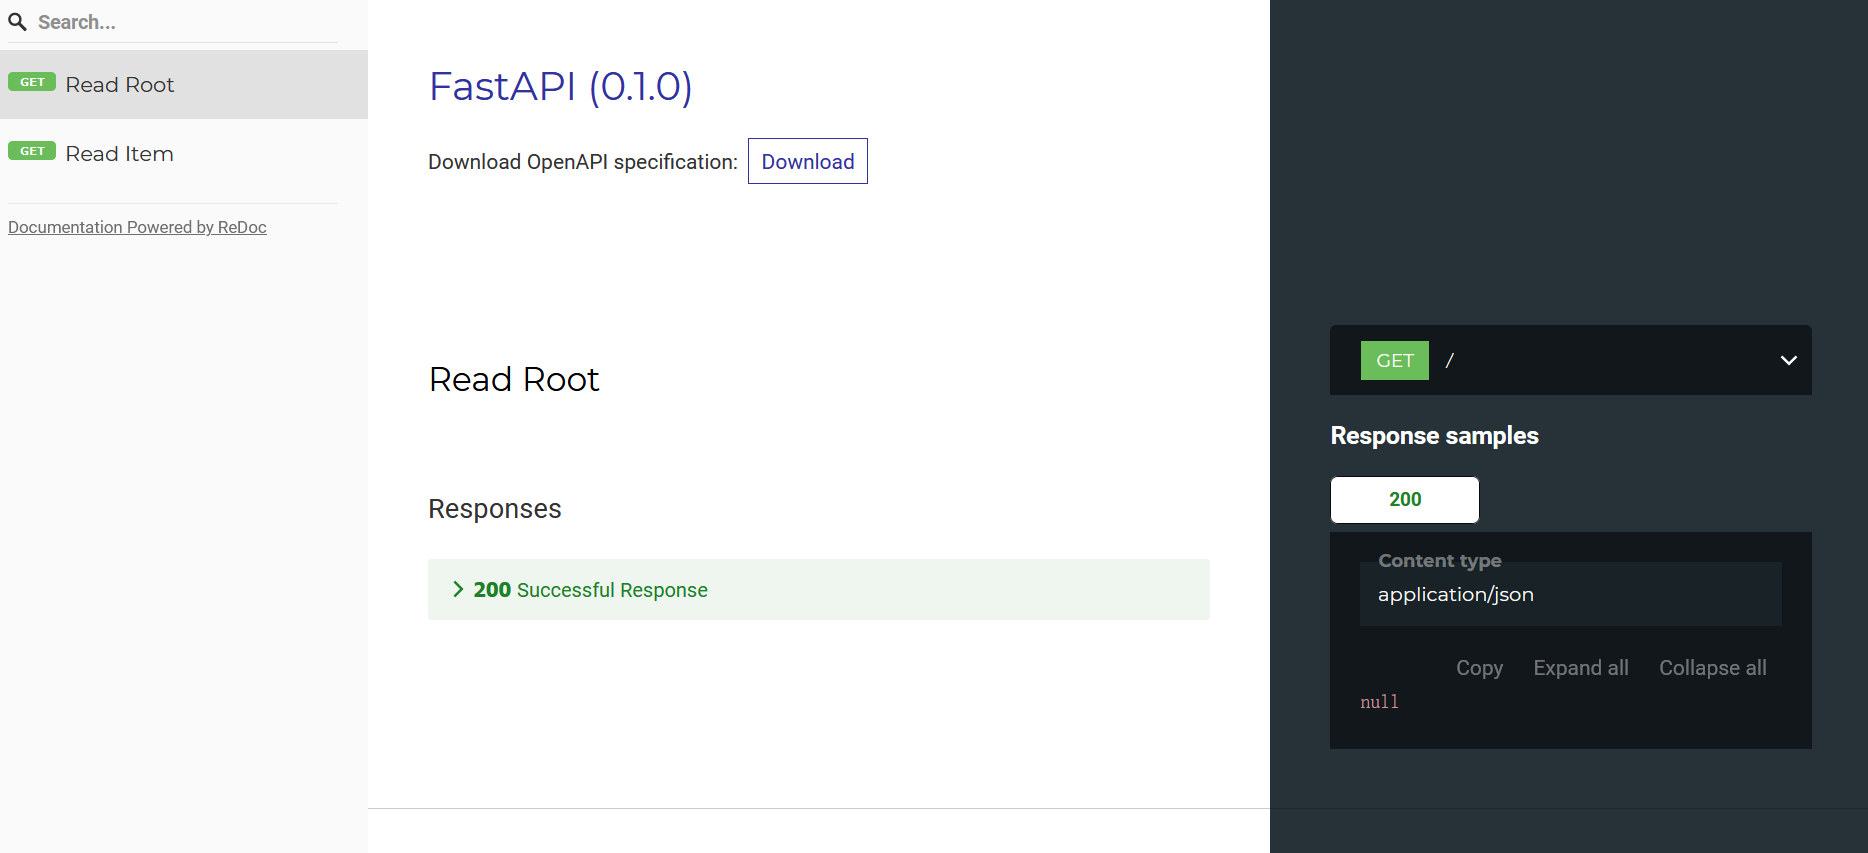The height and width of the screenshot is (853, 1868).
Task: Expand all in response sample
Action: click(1581, 668)
